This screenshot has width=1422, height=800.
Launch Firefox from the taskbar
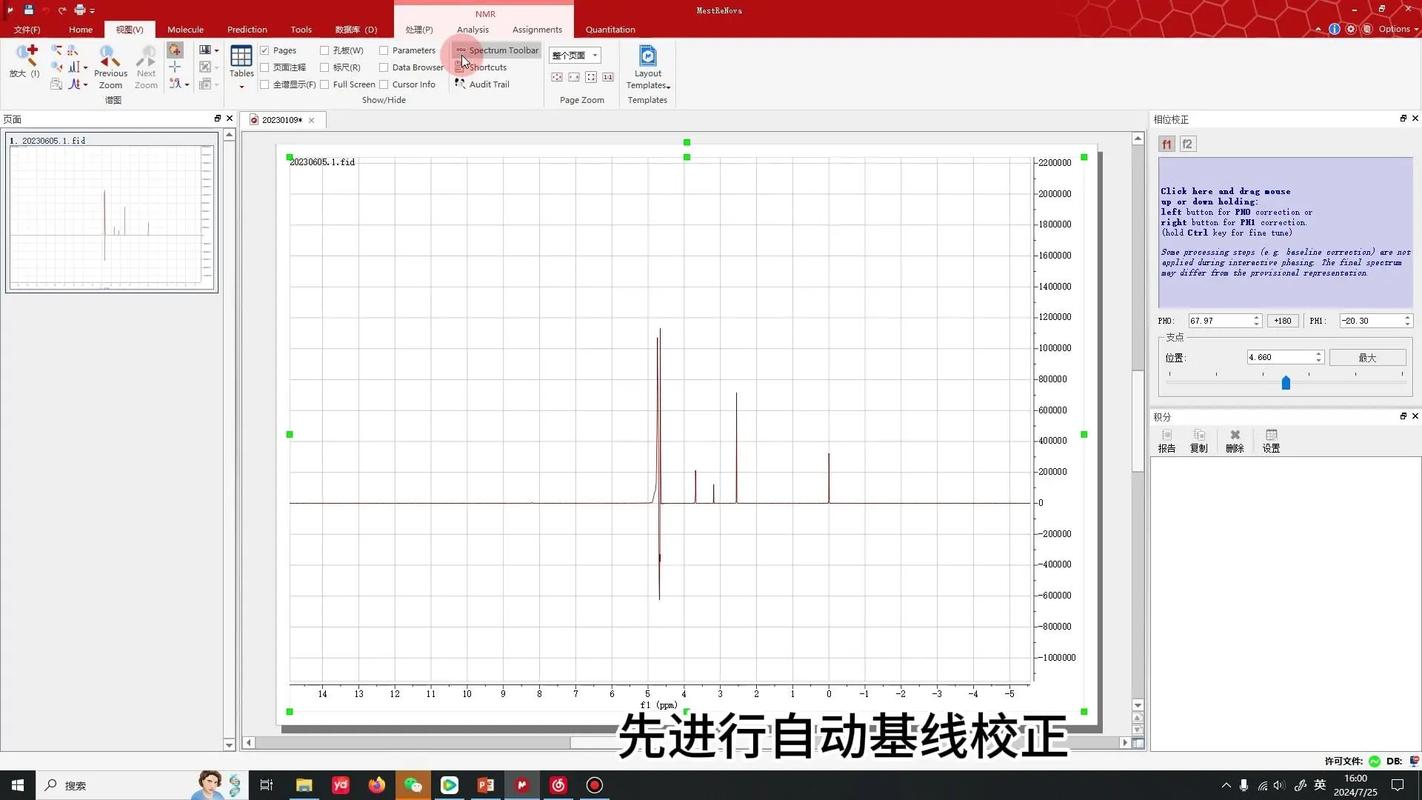pos(376,786)
